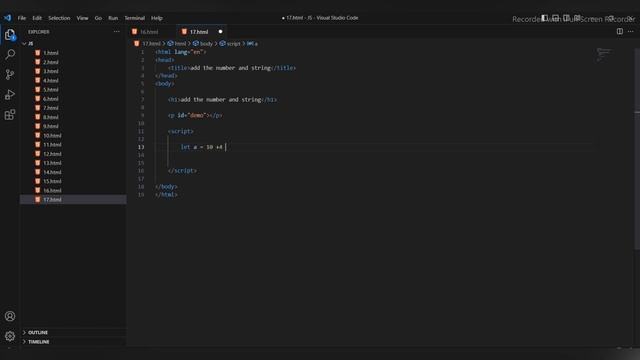The height and width of the screenshot is (360, 640).
Task: Click the closing html tag line
Action: [x=166, y=195]
